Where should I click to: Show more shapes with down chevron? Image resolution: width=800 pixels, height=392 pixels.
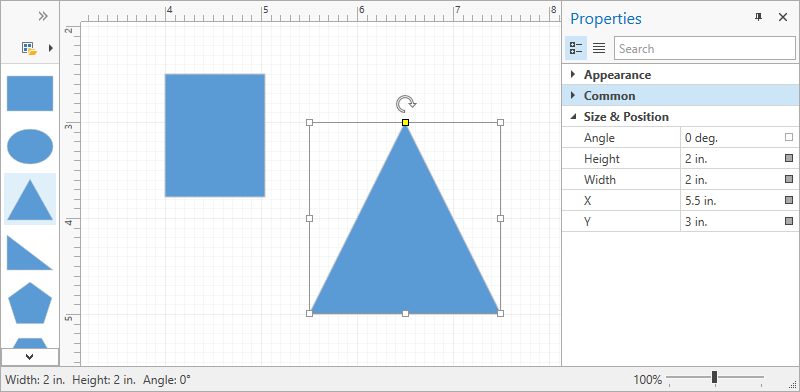tap(30, 357)
